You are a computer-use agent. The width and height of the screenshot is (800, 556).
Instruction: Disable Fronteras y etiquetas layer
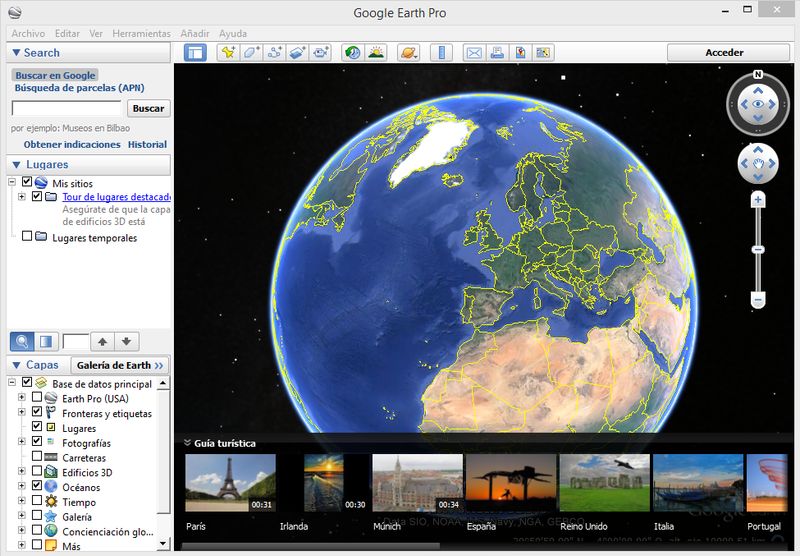coord(37,412)
